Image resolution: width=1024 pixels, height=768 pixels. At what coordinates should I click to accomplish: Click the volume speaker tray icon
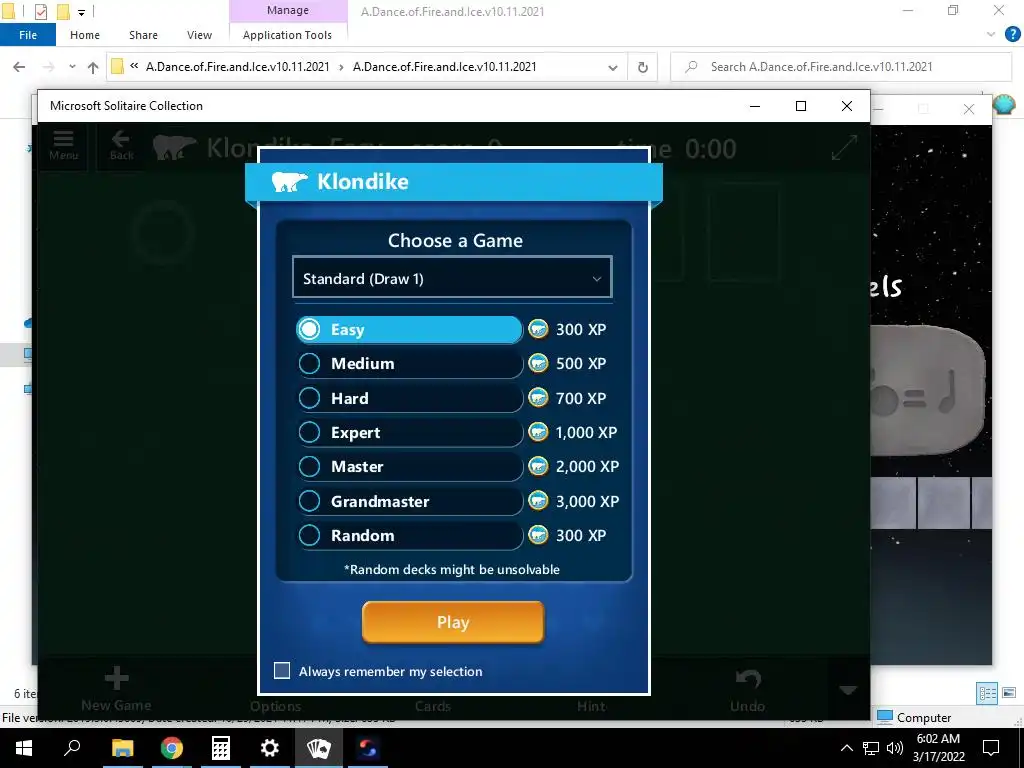(895, 748)
